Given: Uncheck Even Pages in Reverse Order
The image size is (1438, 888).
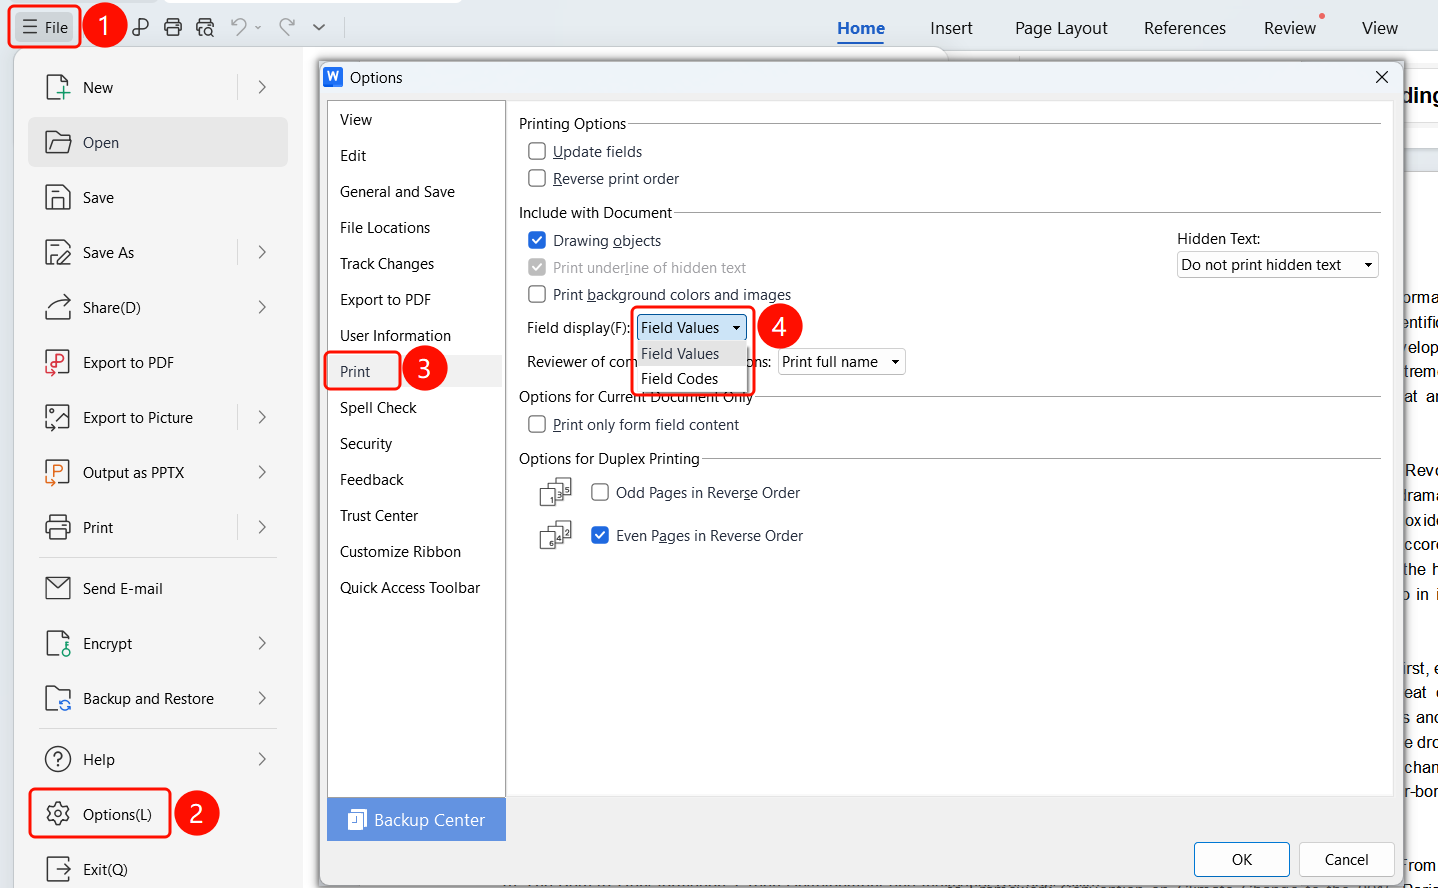Looking at the screenshot, I should [600, 535].
